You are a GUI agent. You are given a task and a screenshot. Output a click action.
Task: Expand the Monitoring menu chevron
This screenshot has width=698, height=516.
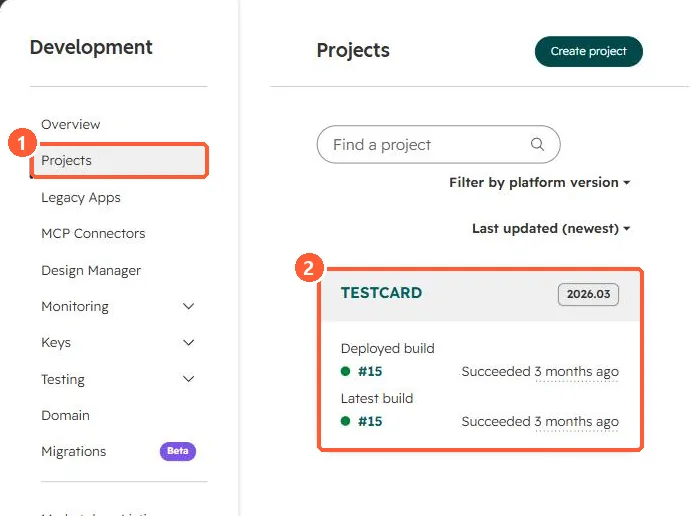[189, 306]
